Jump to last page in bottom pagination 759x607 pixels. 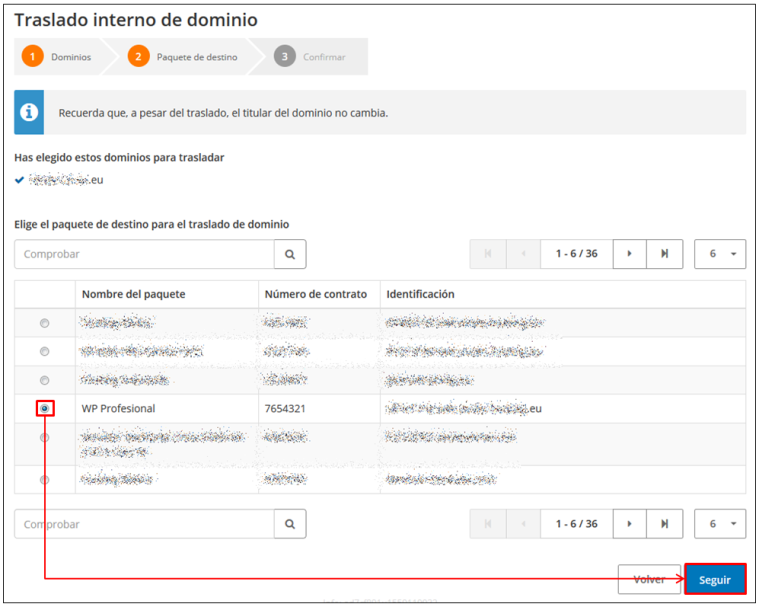pos(665,524)
